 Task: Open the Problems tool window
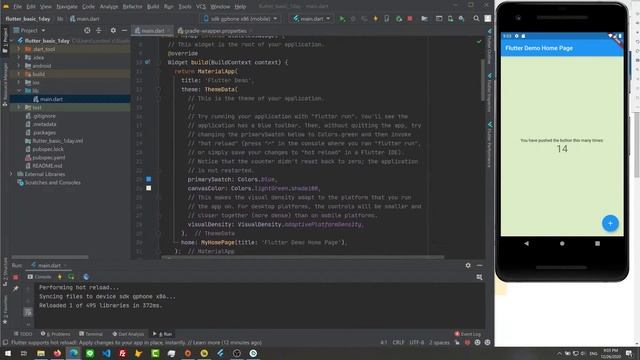56,334
